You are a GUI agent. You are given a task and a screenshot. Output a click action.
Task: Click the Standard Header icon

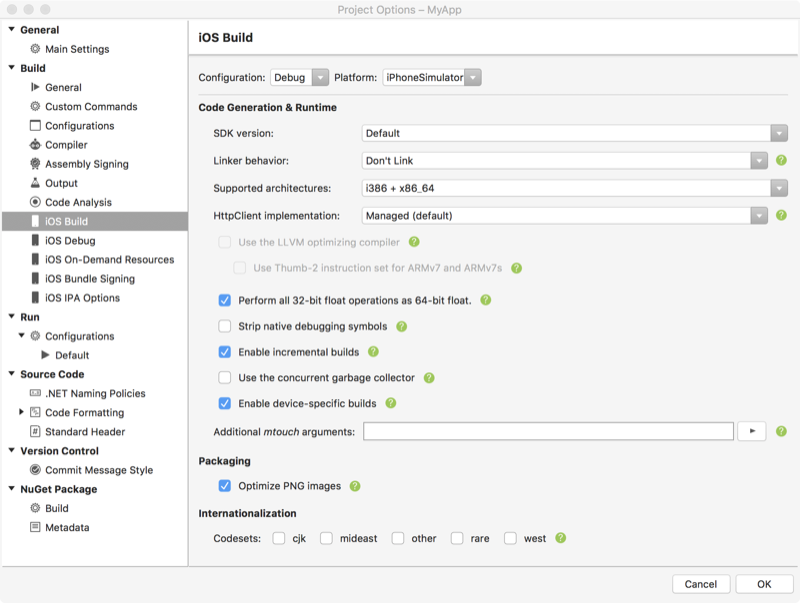pos(36,431)
